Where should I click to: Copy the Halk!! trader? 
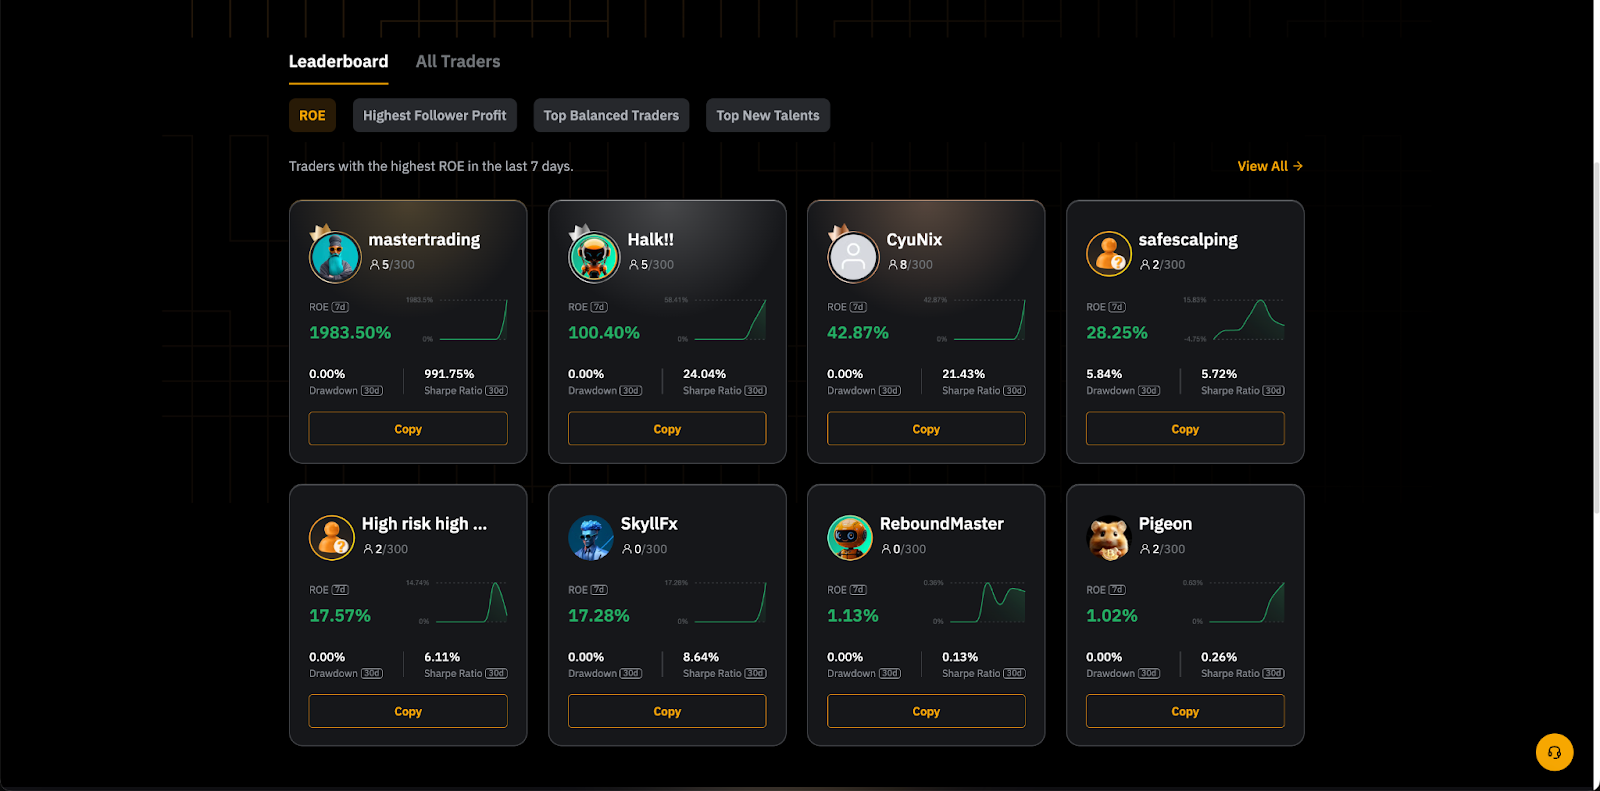click(x=667, y=429)
